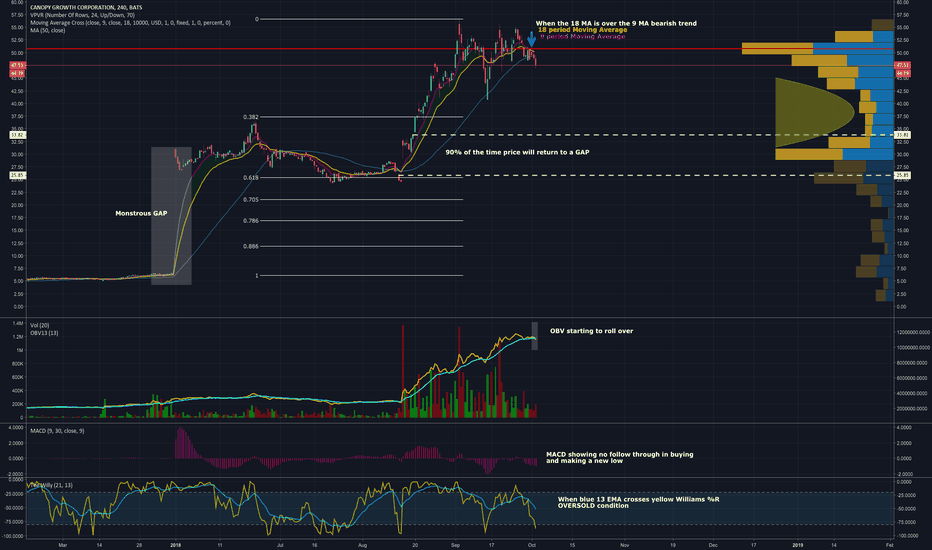Click the 800K value on the volume axis
The height and width of the screenshot is (550, 932).
click(17, 364)
